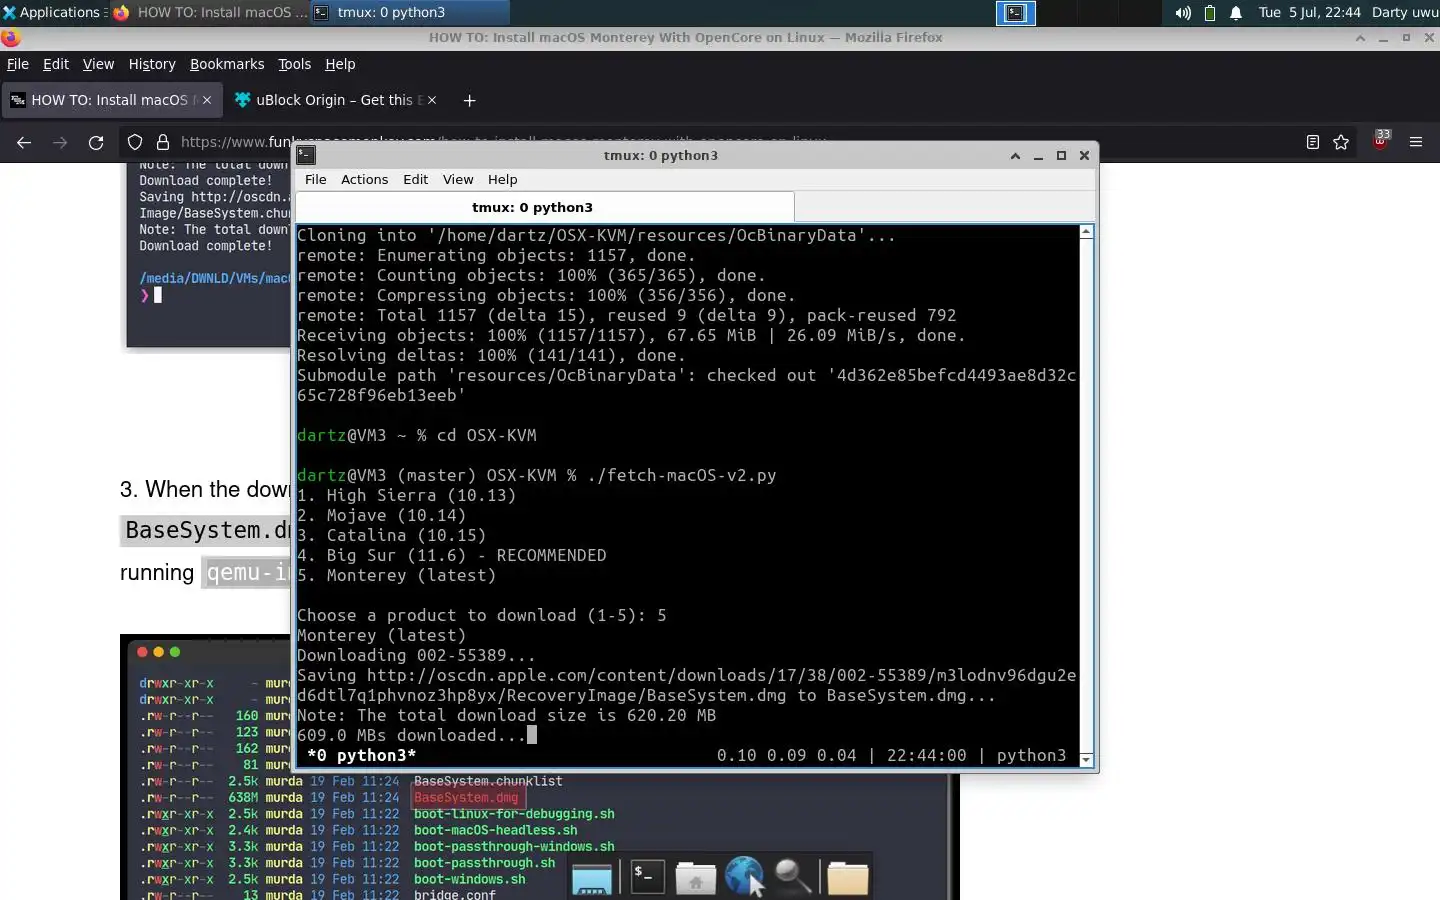
Task: Open the Tools menu in Firefox
Action: click(294, 64)
